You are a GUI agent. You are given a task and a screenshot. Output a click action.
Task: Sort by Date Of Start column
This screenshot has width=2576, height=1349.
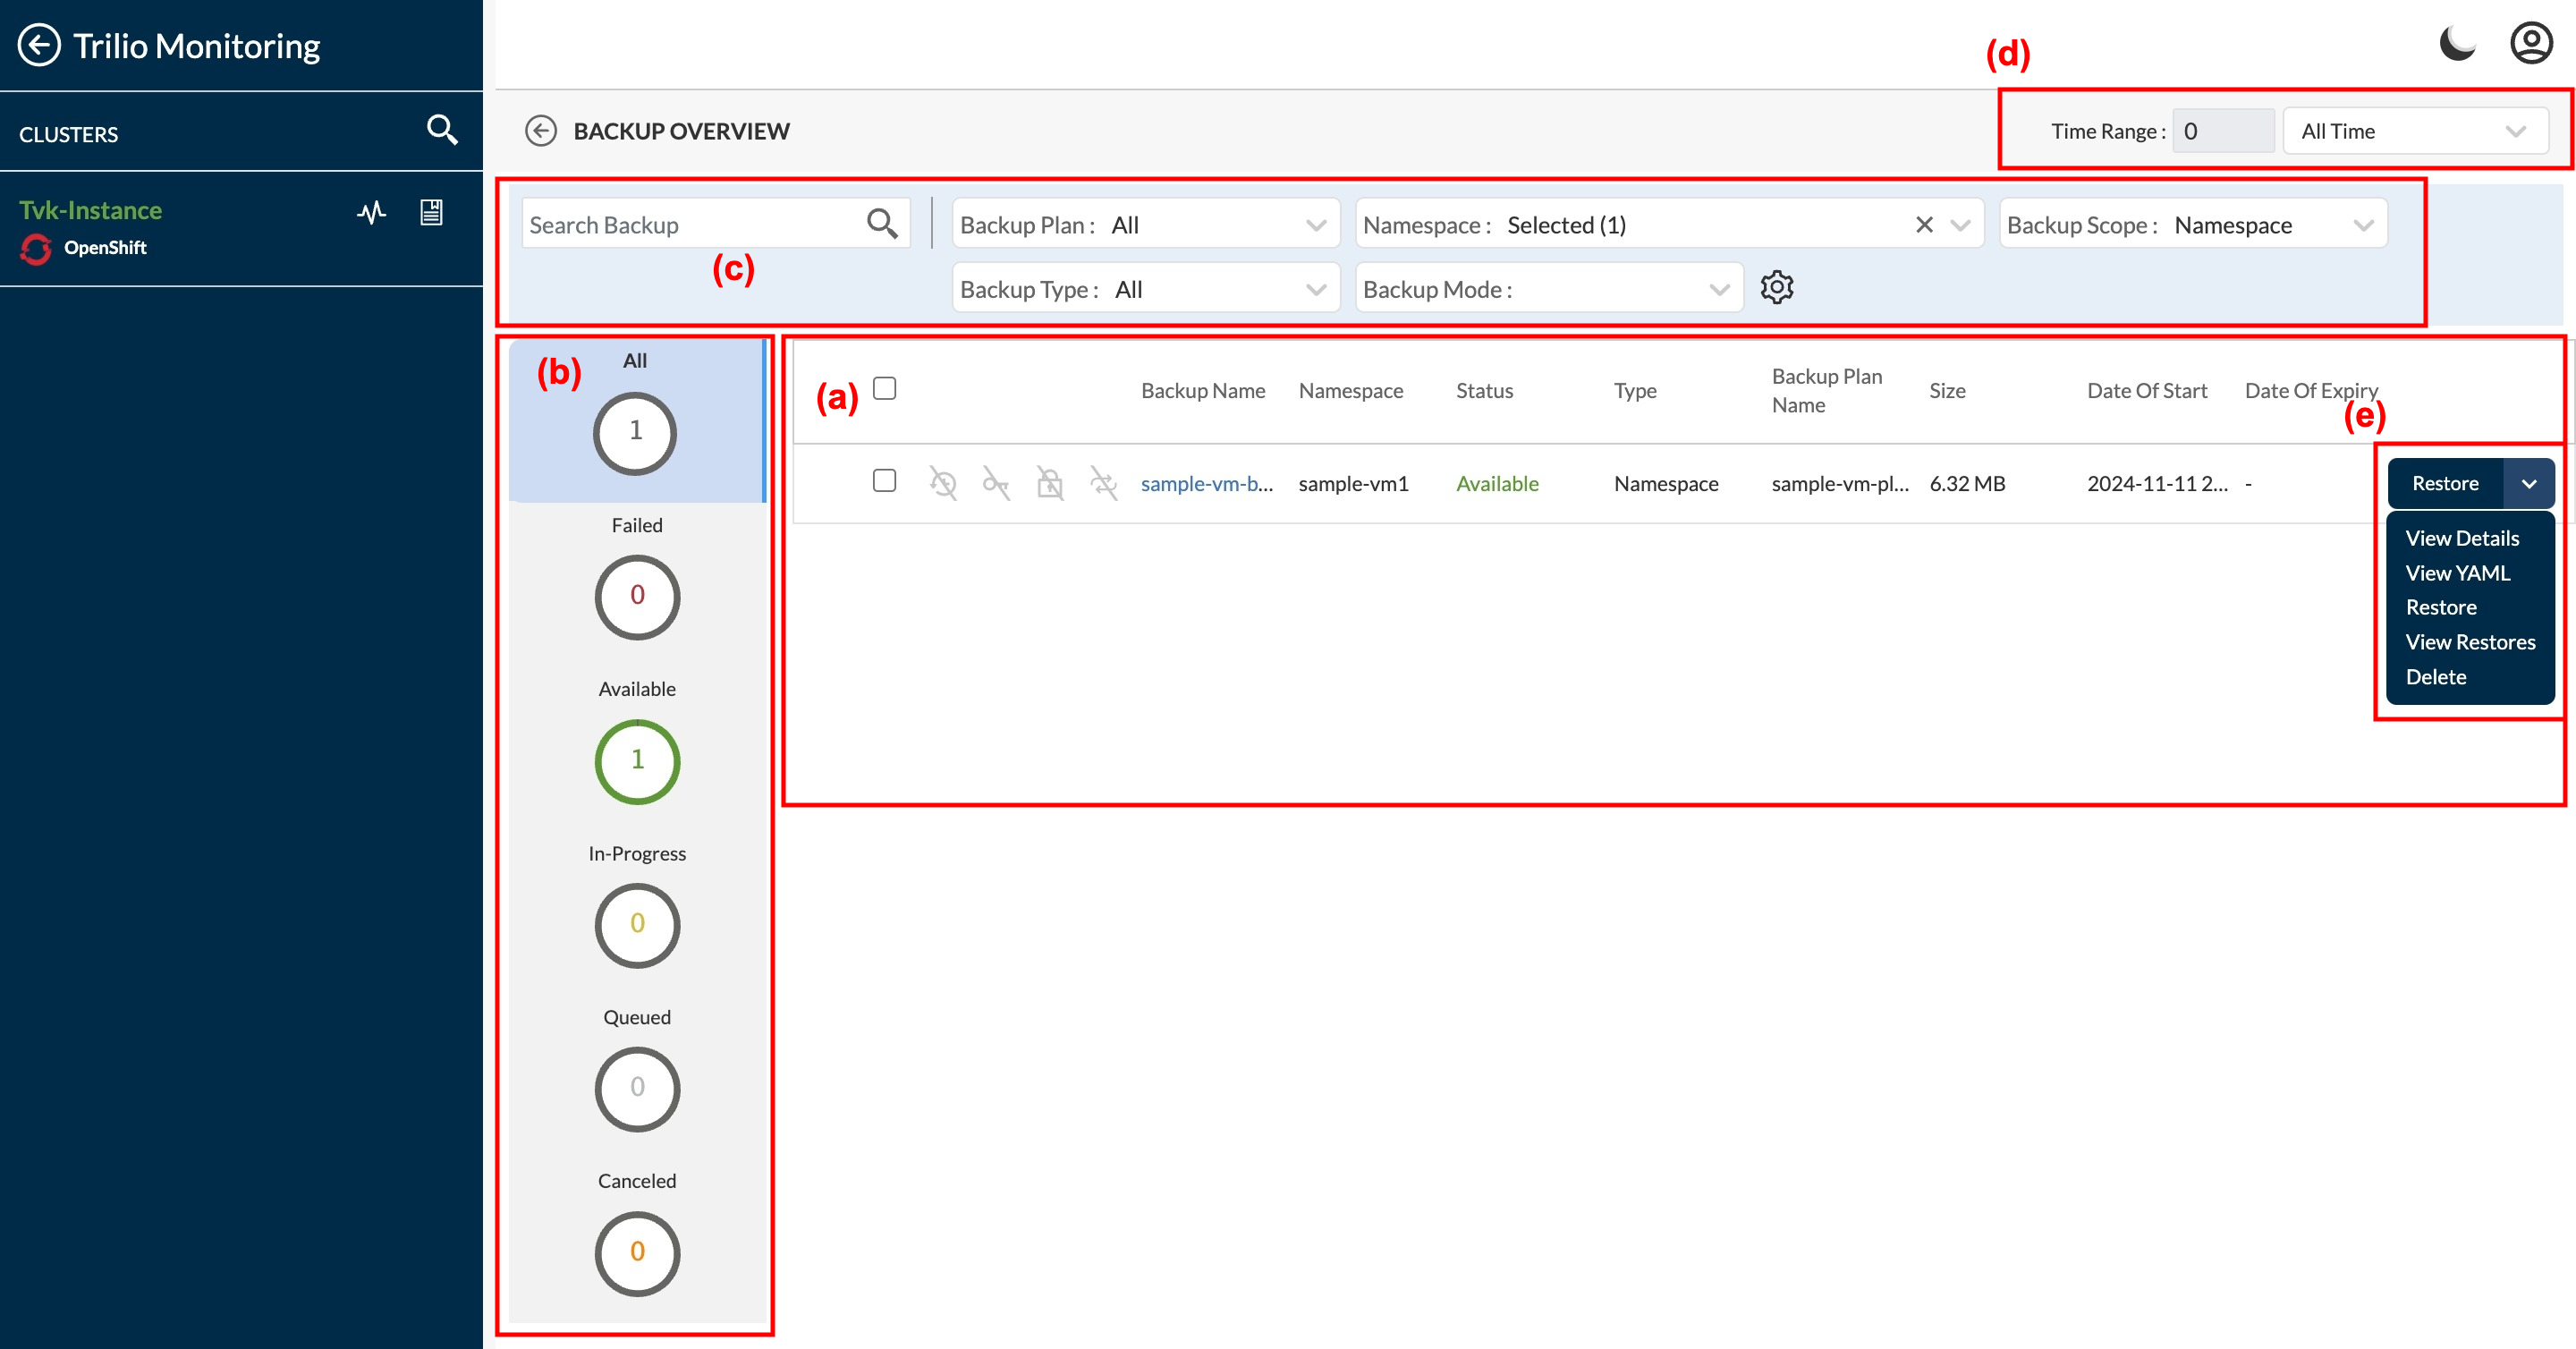point(2147,391)
